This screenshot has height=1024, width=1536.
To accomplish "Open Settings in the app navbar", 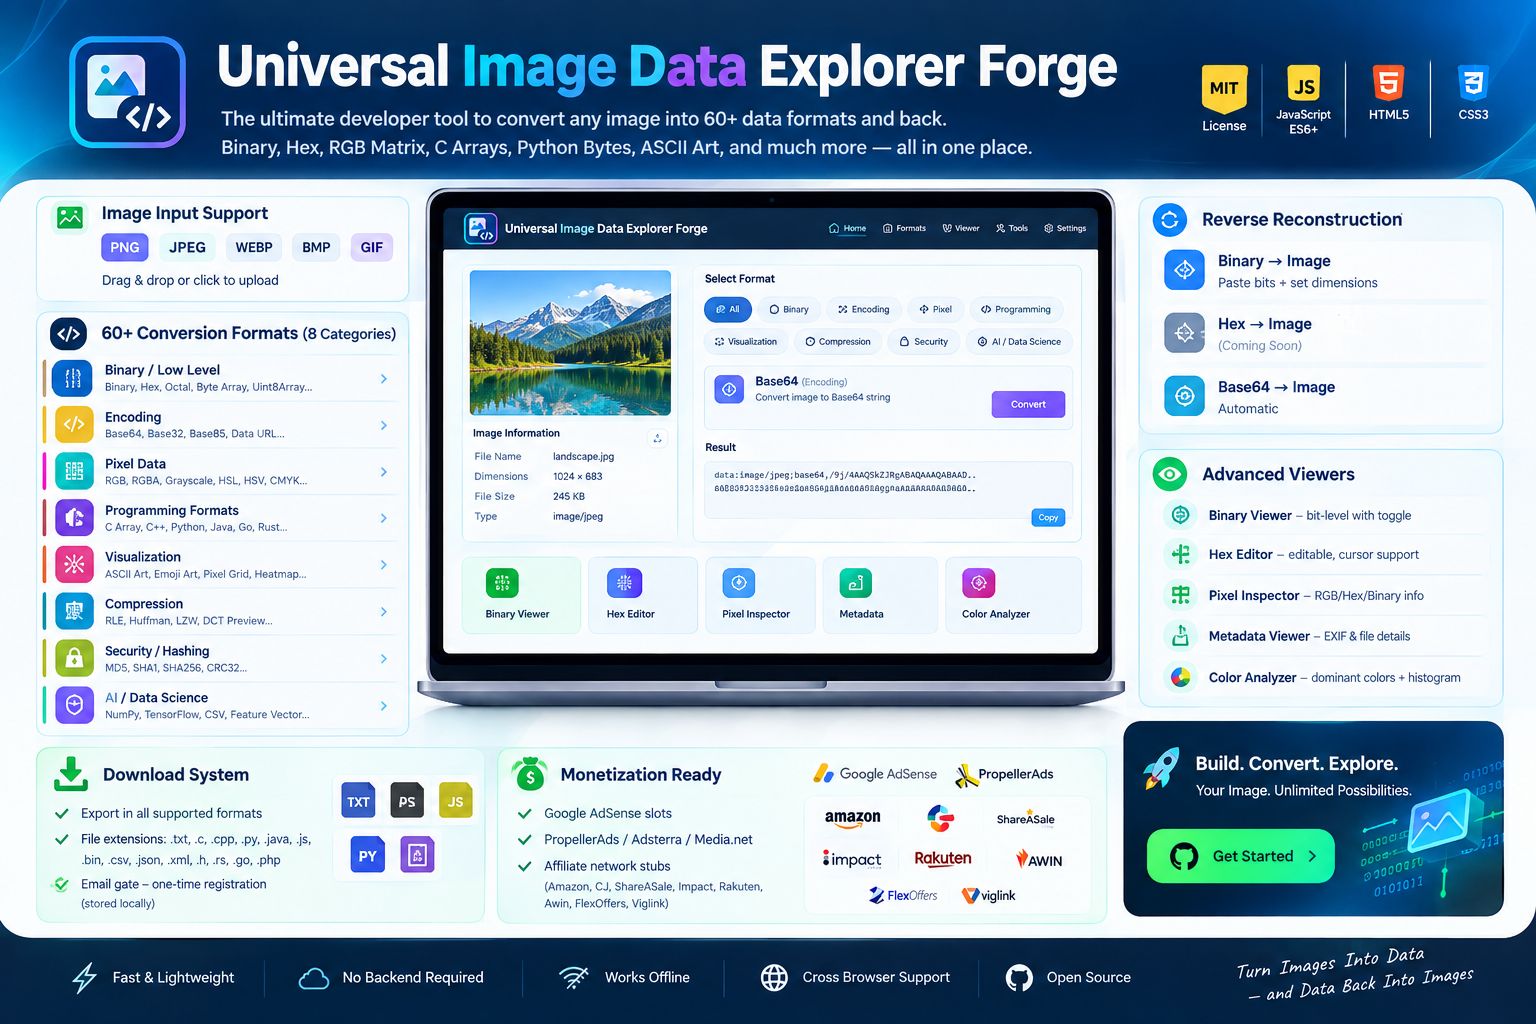I will pyautogui.click(x=1065, y=228).
